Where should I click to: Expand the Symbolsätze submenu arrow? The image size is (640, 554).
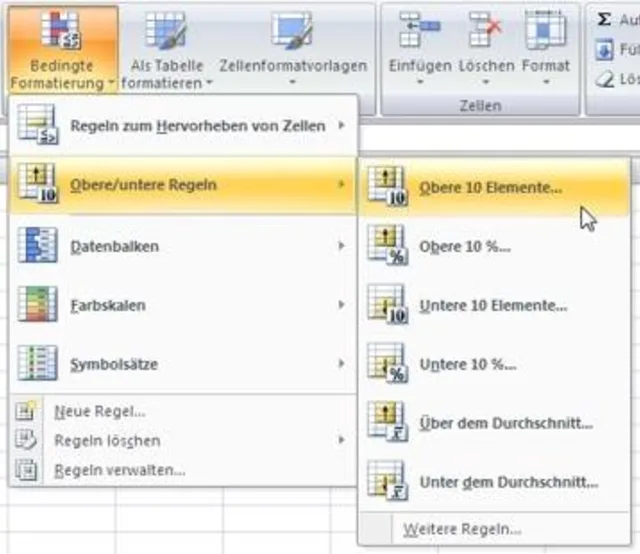point(342,363)
